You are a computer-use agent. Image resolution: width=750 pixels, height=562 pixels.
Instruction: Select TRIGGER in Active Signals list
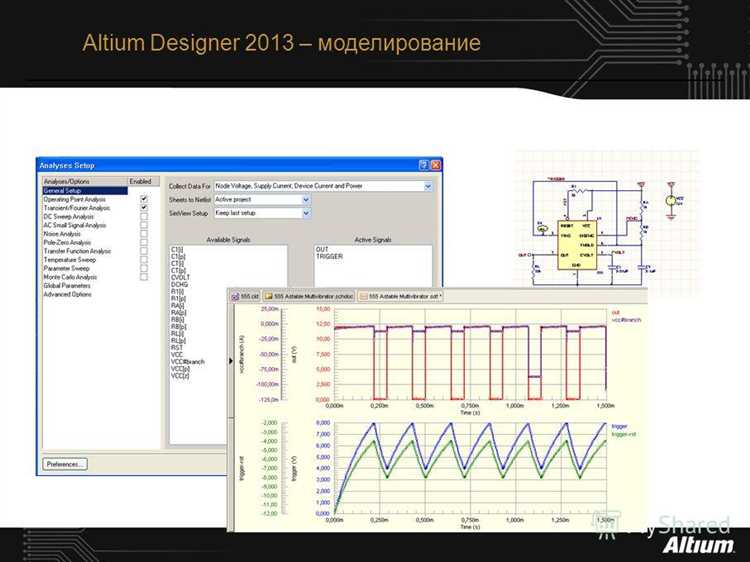point(329,256)
